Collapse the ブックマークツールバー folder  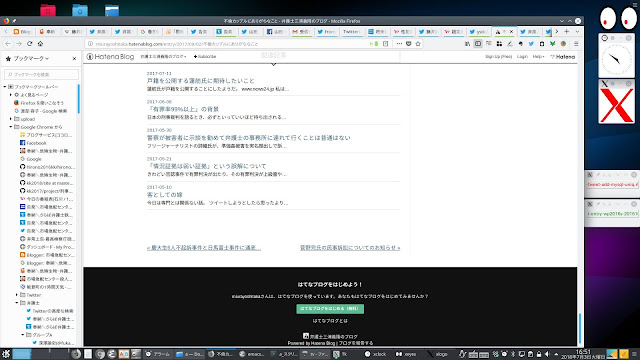tap(5, 87)
